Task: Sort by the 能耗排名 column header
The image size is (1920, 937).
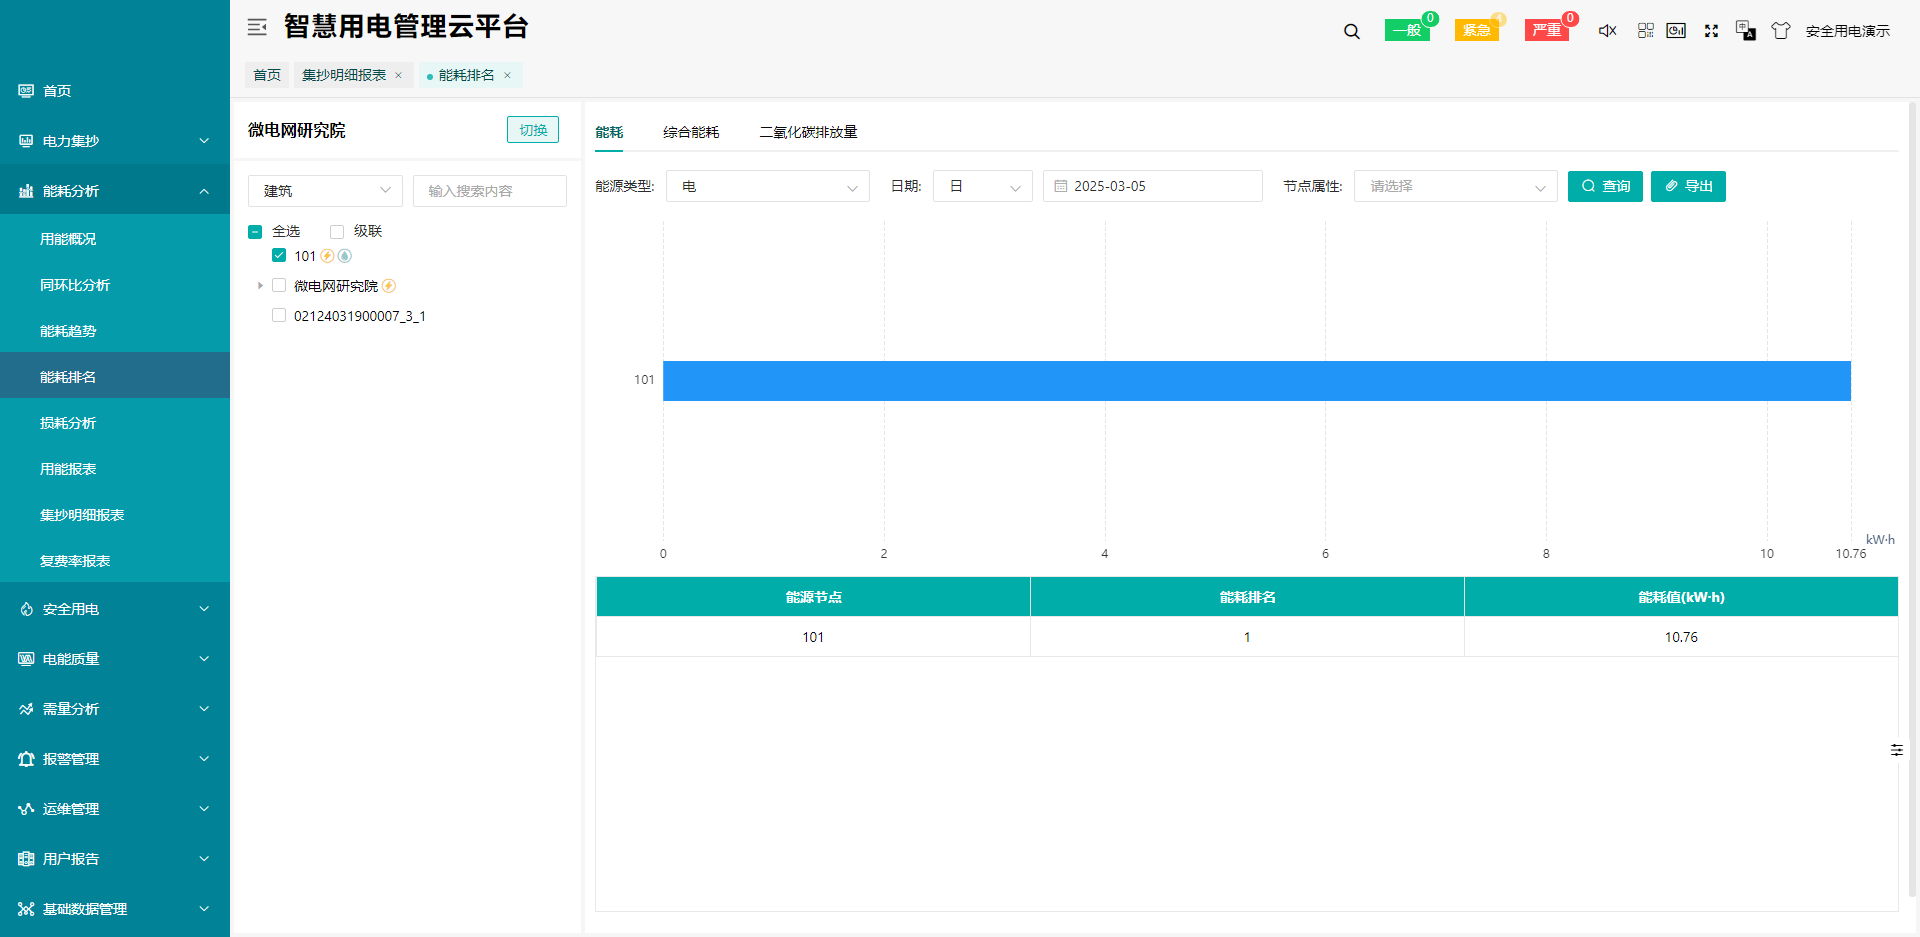Action: click(x=1247, y=597)
